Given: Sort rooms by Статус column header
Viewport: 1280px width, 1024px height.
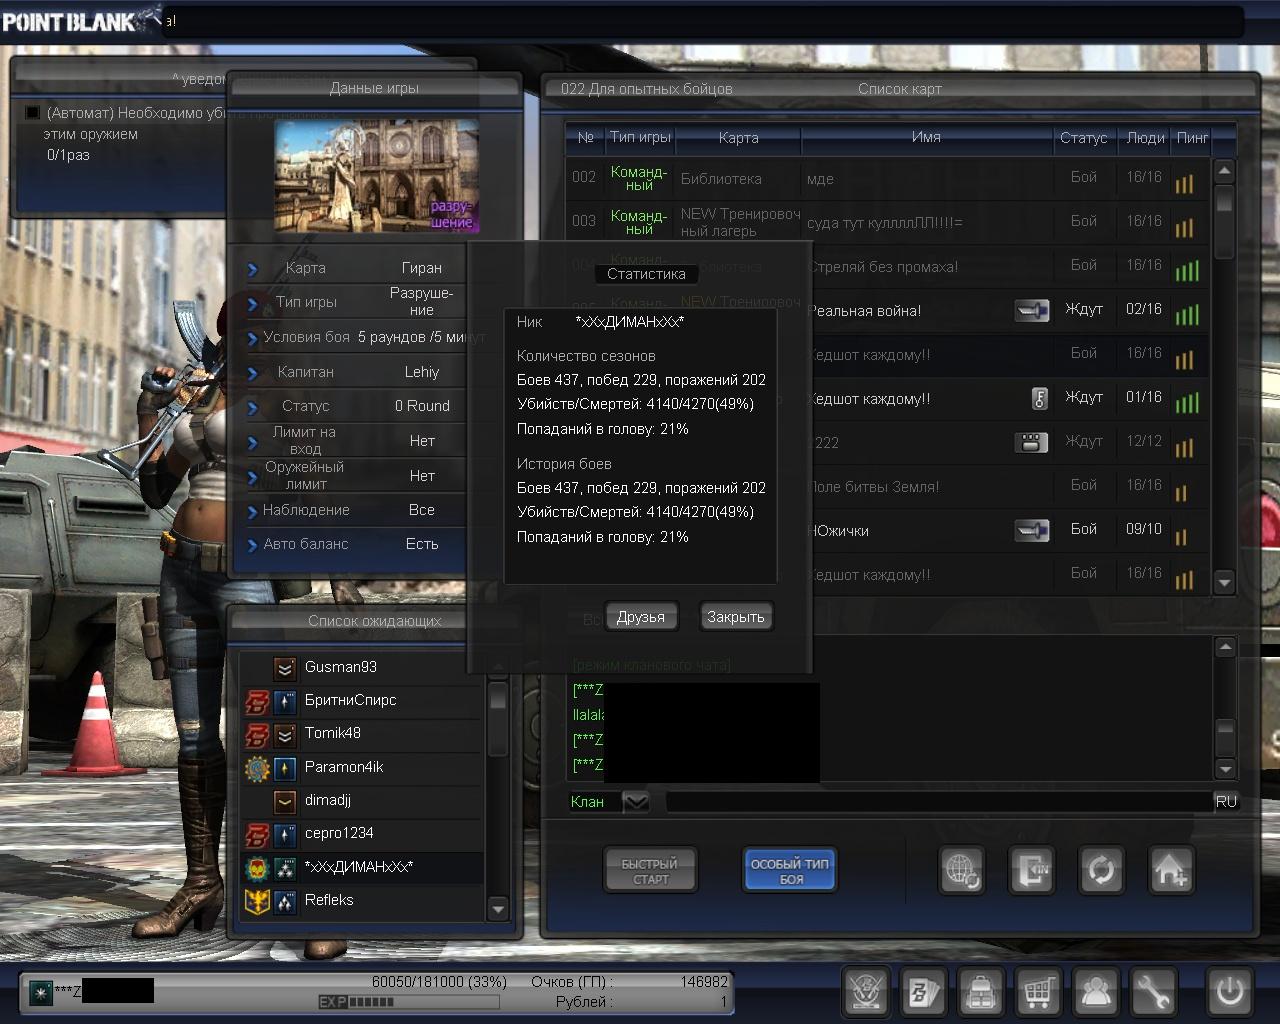Looking at the screenshot, I should coord(1084,138).
